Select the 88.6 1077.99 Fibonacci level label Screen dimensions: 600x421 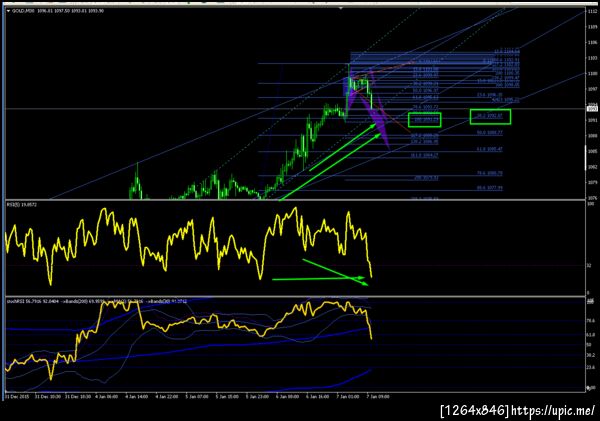pos(490,188)
